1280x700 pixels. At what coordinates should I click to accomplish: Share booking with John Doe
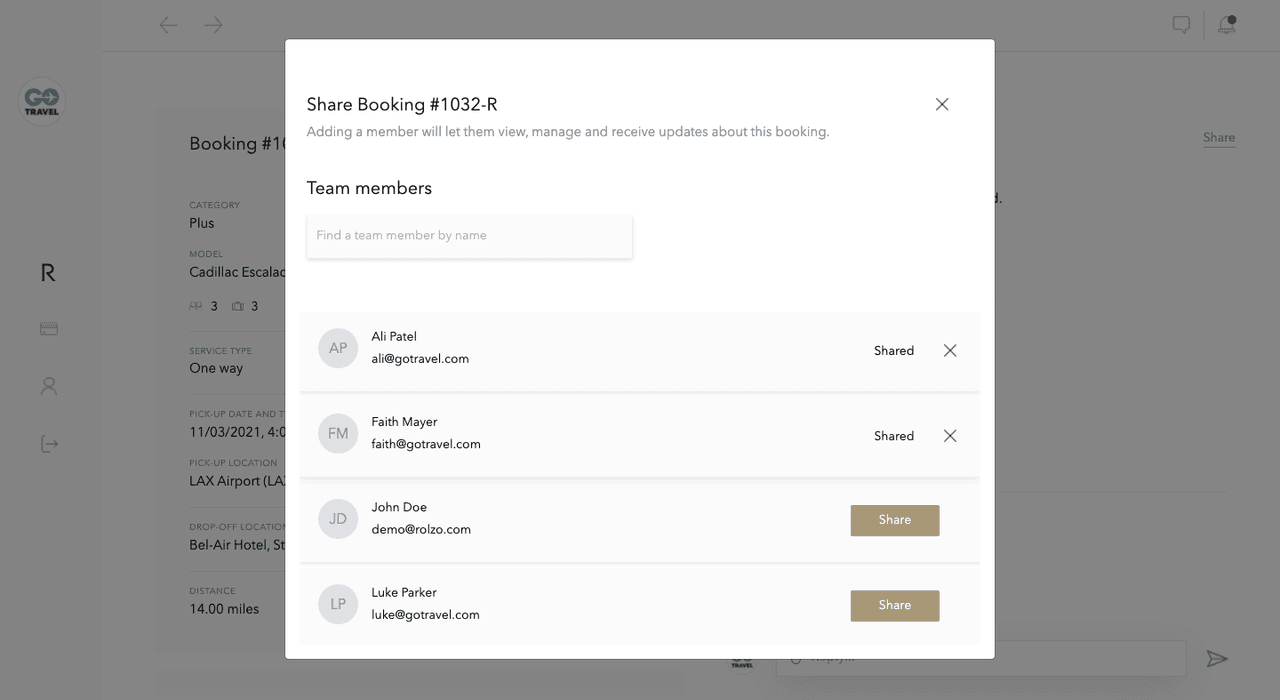click(x=894, y=520)
